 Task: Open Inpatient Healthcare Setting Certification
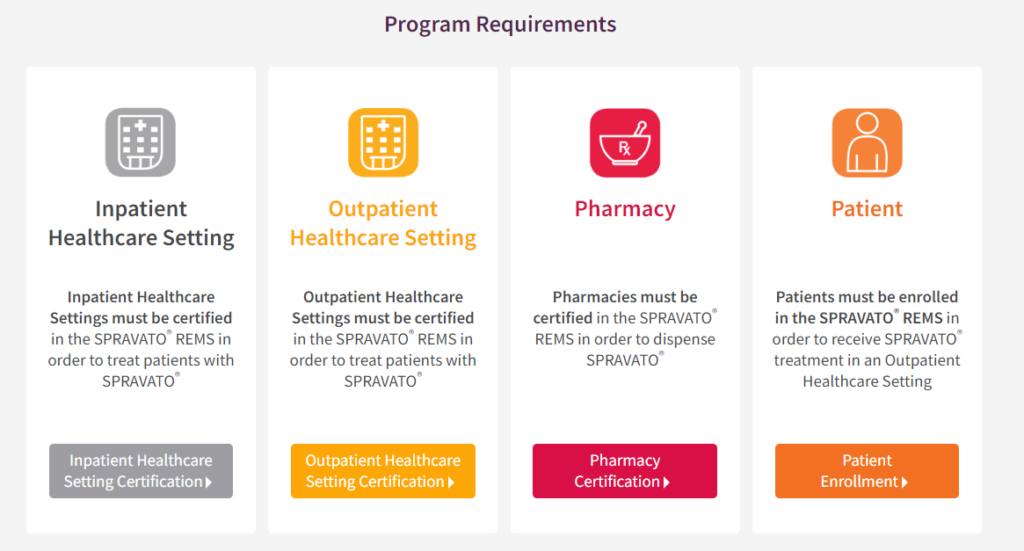coord(141,471)
